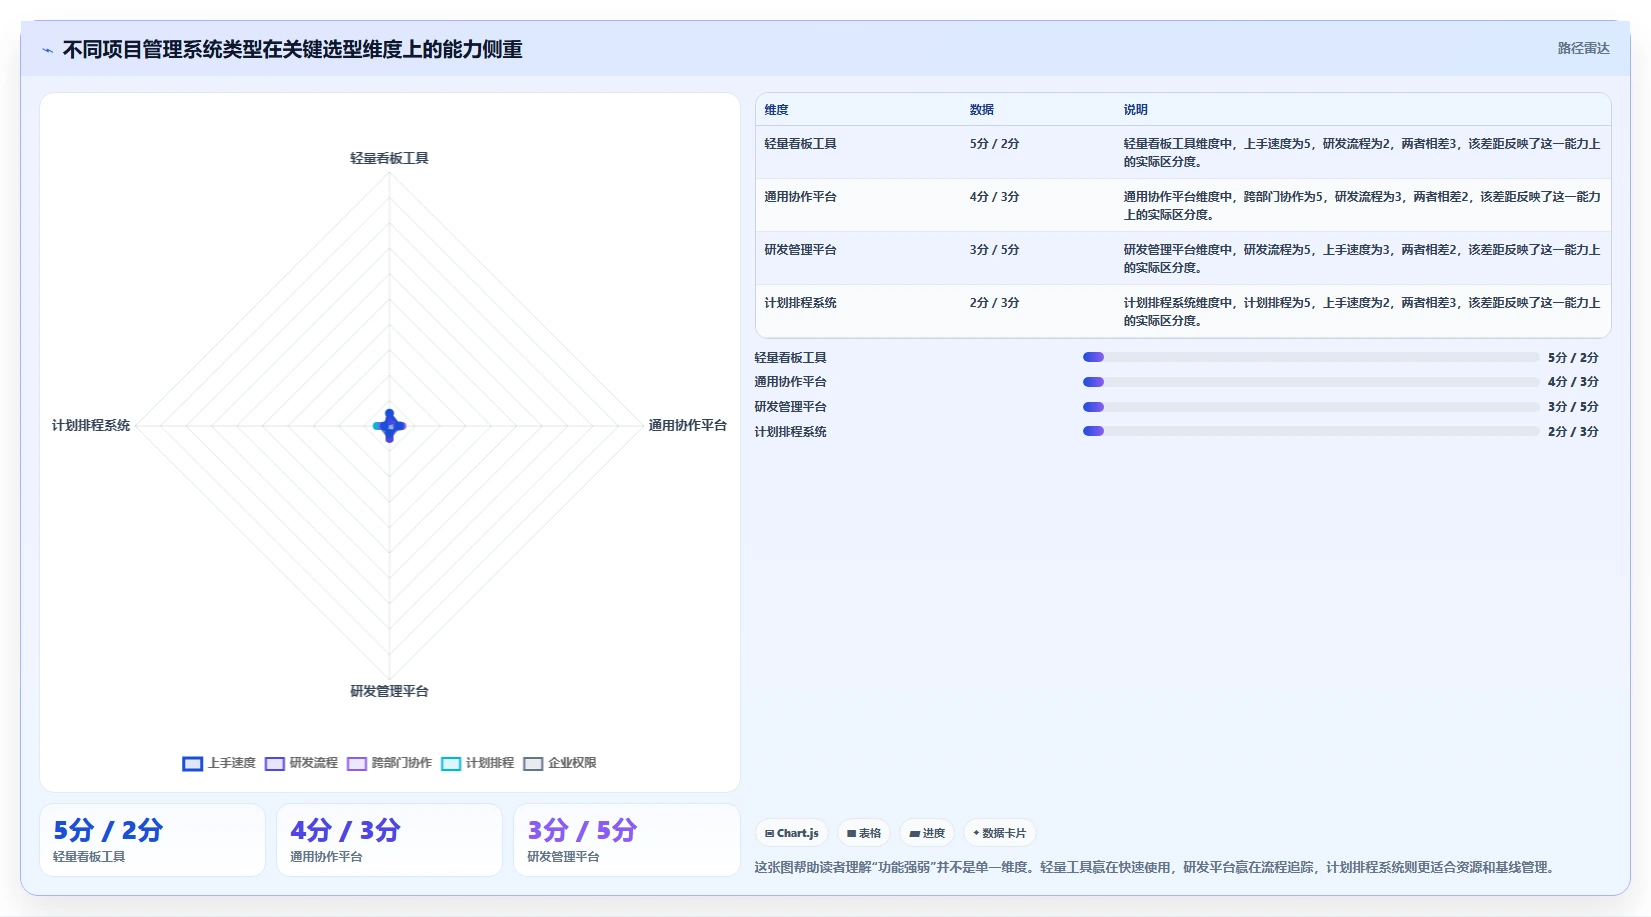
Task: Toggle the 企业权限 legend swatch
Action: click(533, 763)
